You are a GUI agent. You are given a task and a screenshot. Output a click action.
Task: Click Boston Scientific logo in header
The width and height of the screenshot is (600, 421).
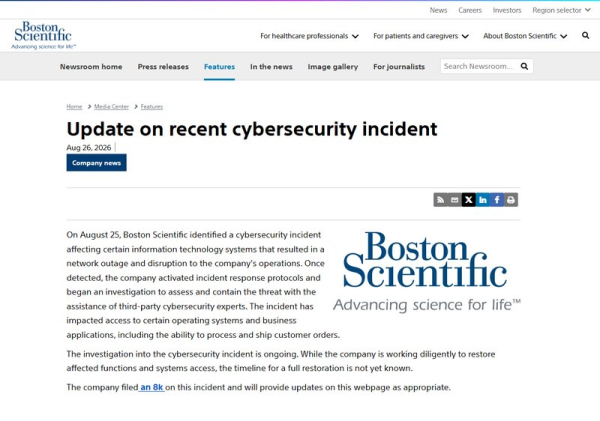[43, 35]
